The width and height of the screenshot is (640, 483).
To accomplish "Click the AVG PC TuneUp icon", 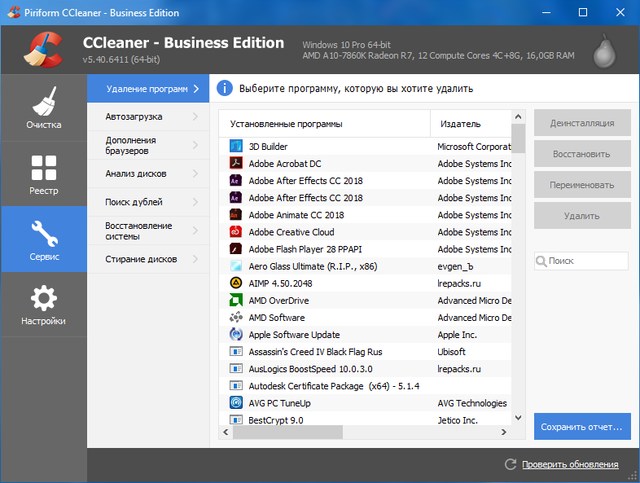I will 236,403.
